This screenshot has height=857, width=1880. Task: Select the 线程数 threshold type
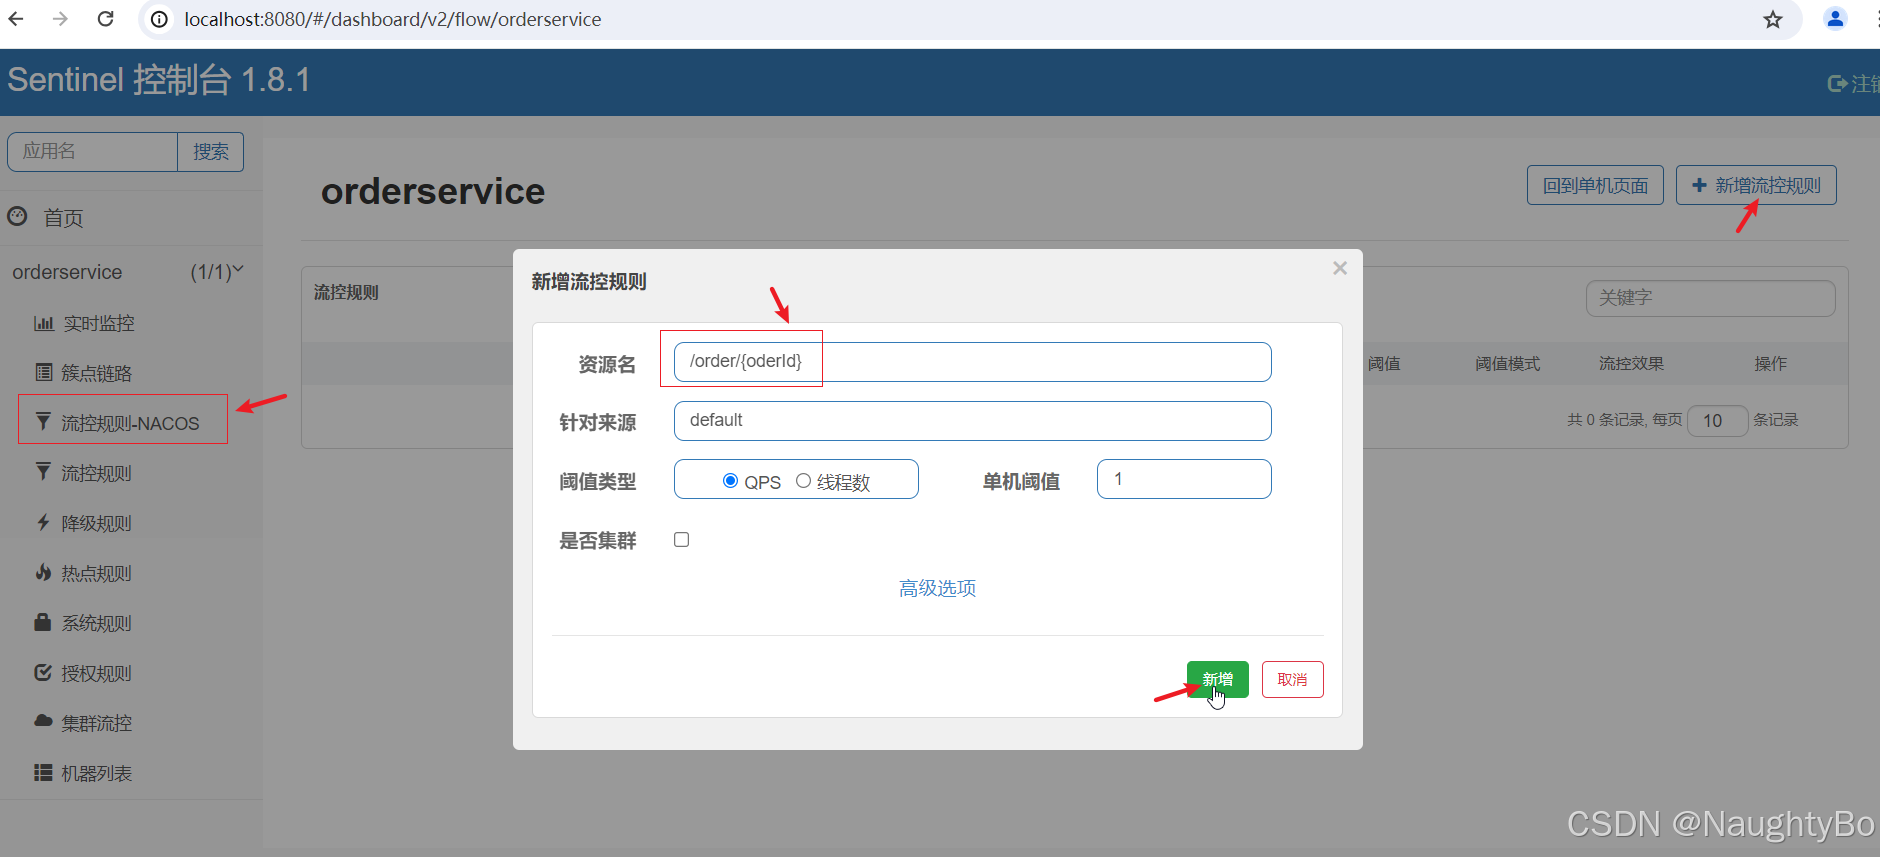803,481
